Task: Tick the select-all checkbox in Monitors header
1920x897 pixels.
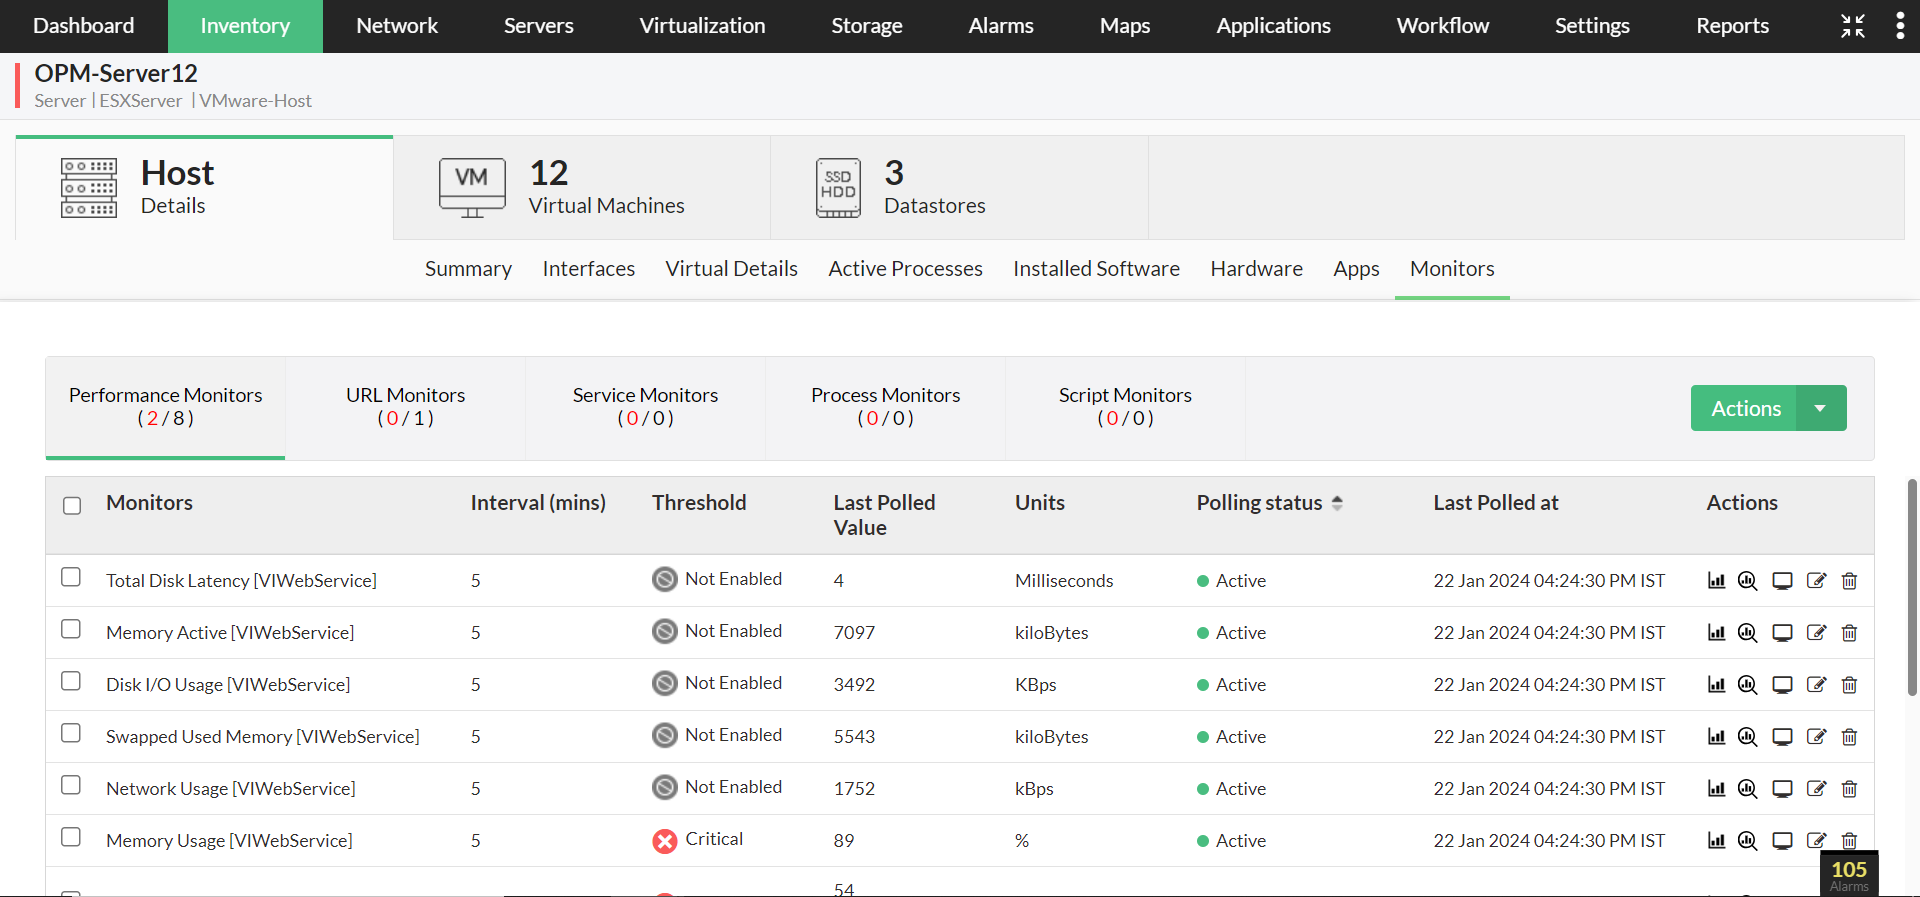Action: [x=72, y=505]
